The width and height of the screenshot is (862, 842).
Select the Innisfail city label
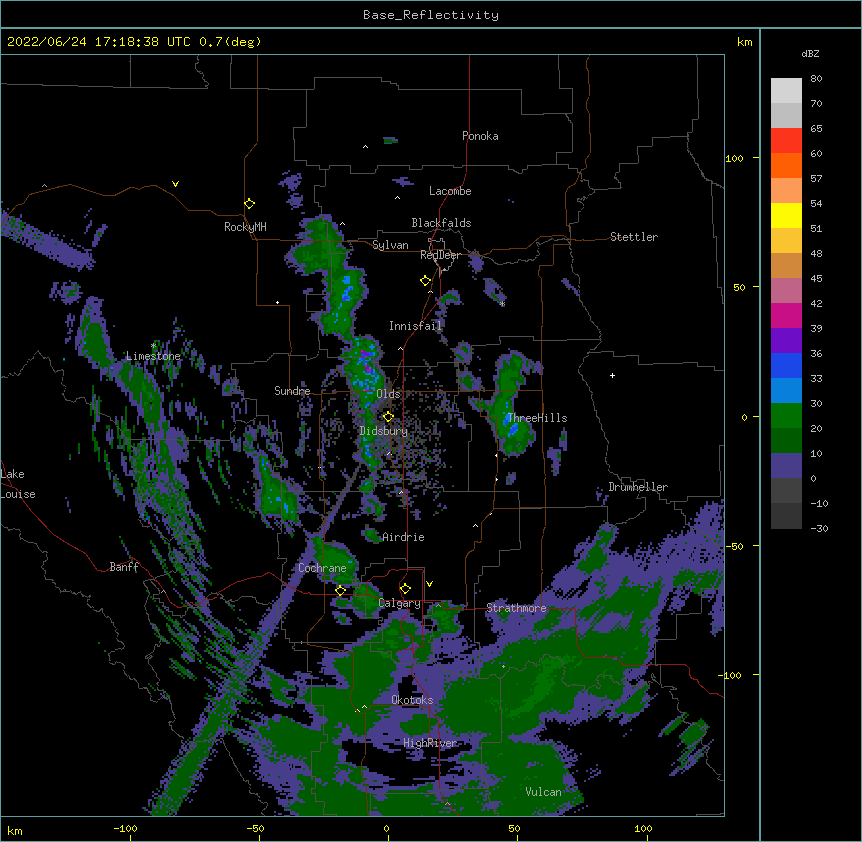pos(415,326)
